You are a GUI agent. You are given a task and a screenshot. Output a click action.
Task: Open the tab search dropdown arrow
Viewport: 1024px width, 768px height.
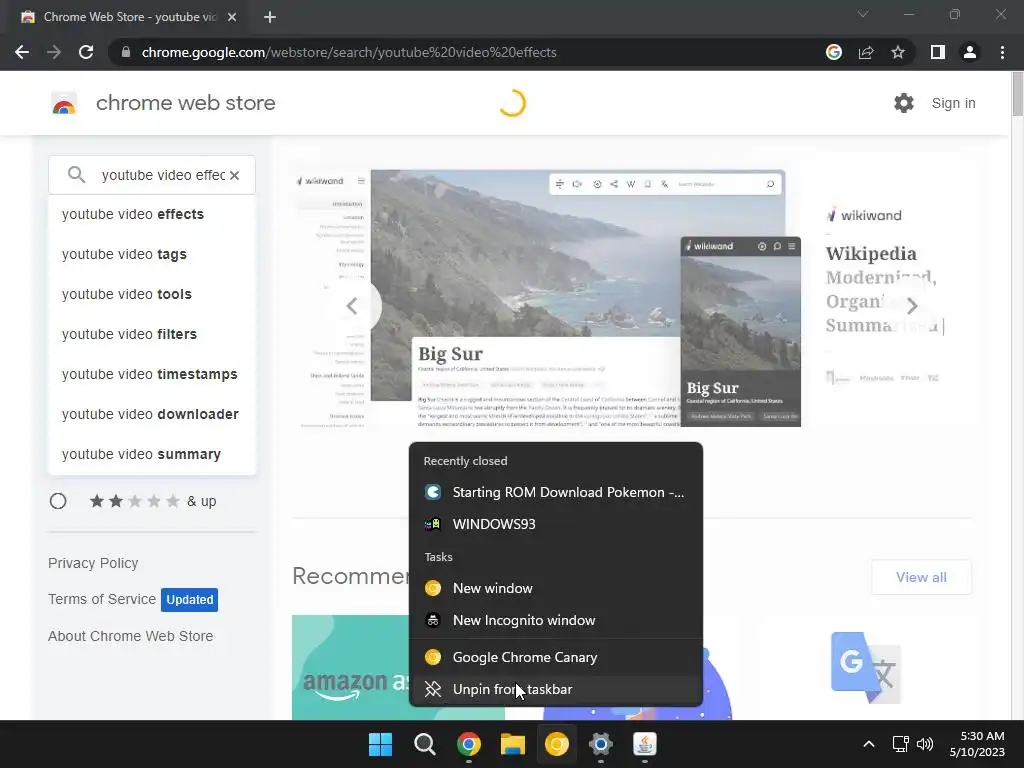click(x=863, y=14)
